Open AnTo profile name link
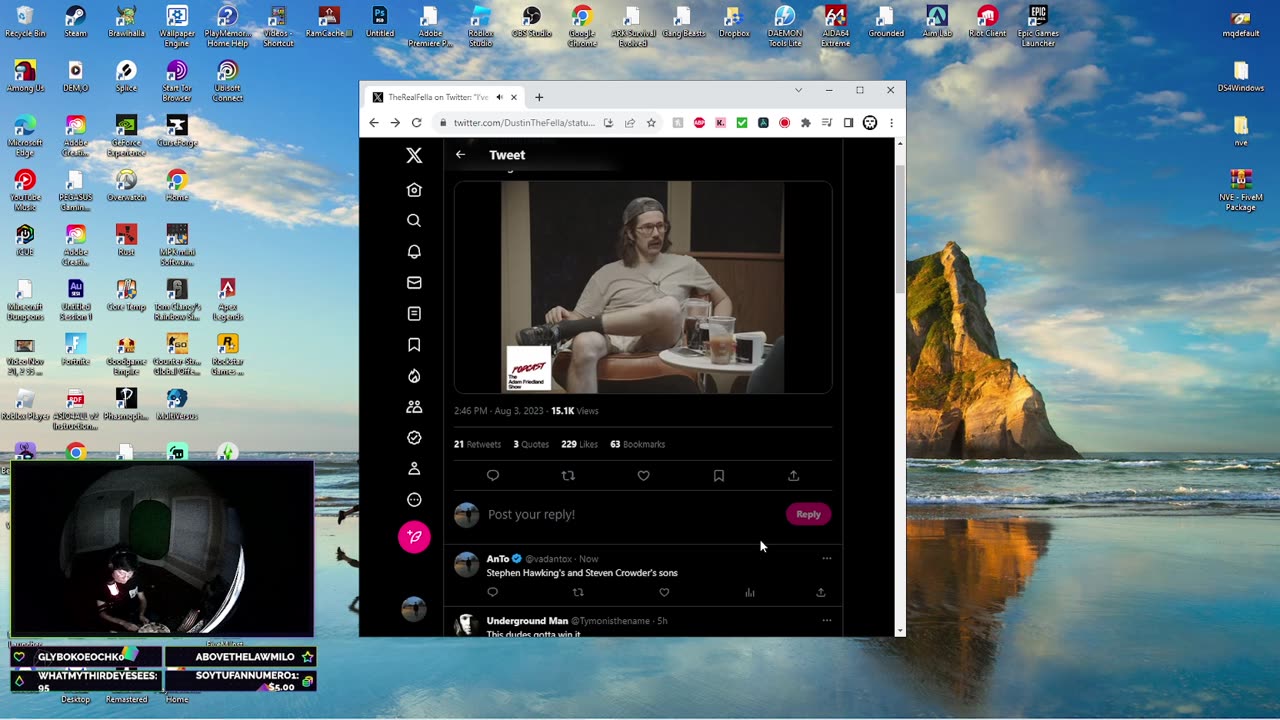 click(x=498, y=559)
